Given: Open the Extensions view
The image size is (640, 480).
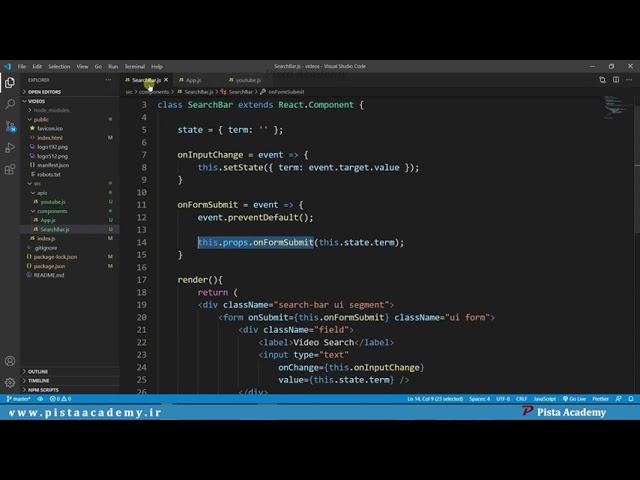Looking at the screenshot, I should tap(10, 169).
